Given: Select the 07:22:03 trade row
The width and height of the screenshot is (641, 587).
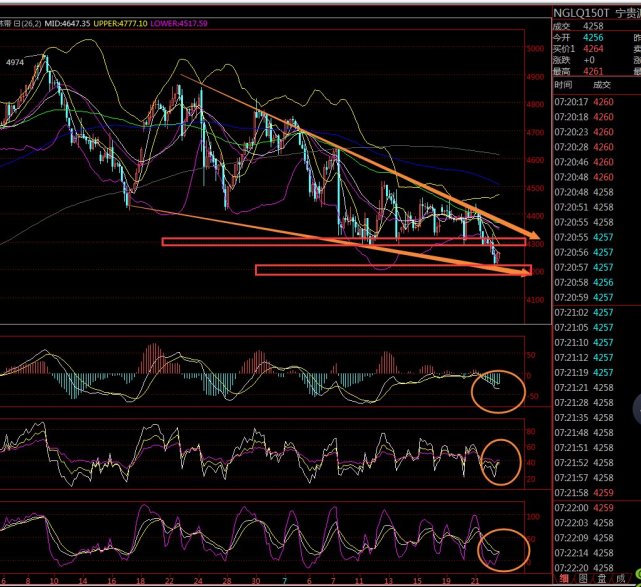Looking at the screenshot, I should click(584, 523).
